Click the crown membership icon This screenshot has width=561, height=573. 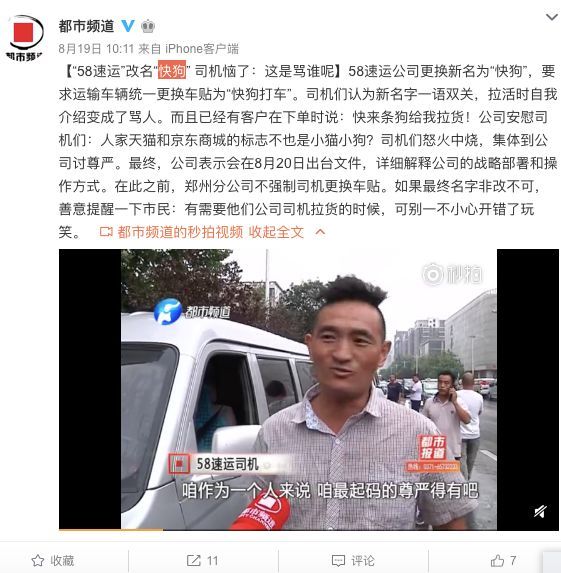(x=148, y=26)
